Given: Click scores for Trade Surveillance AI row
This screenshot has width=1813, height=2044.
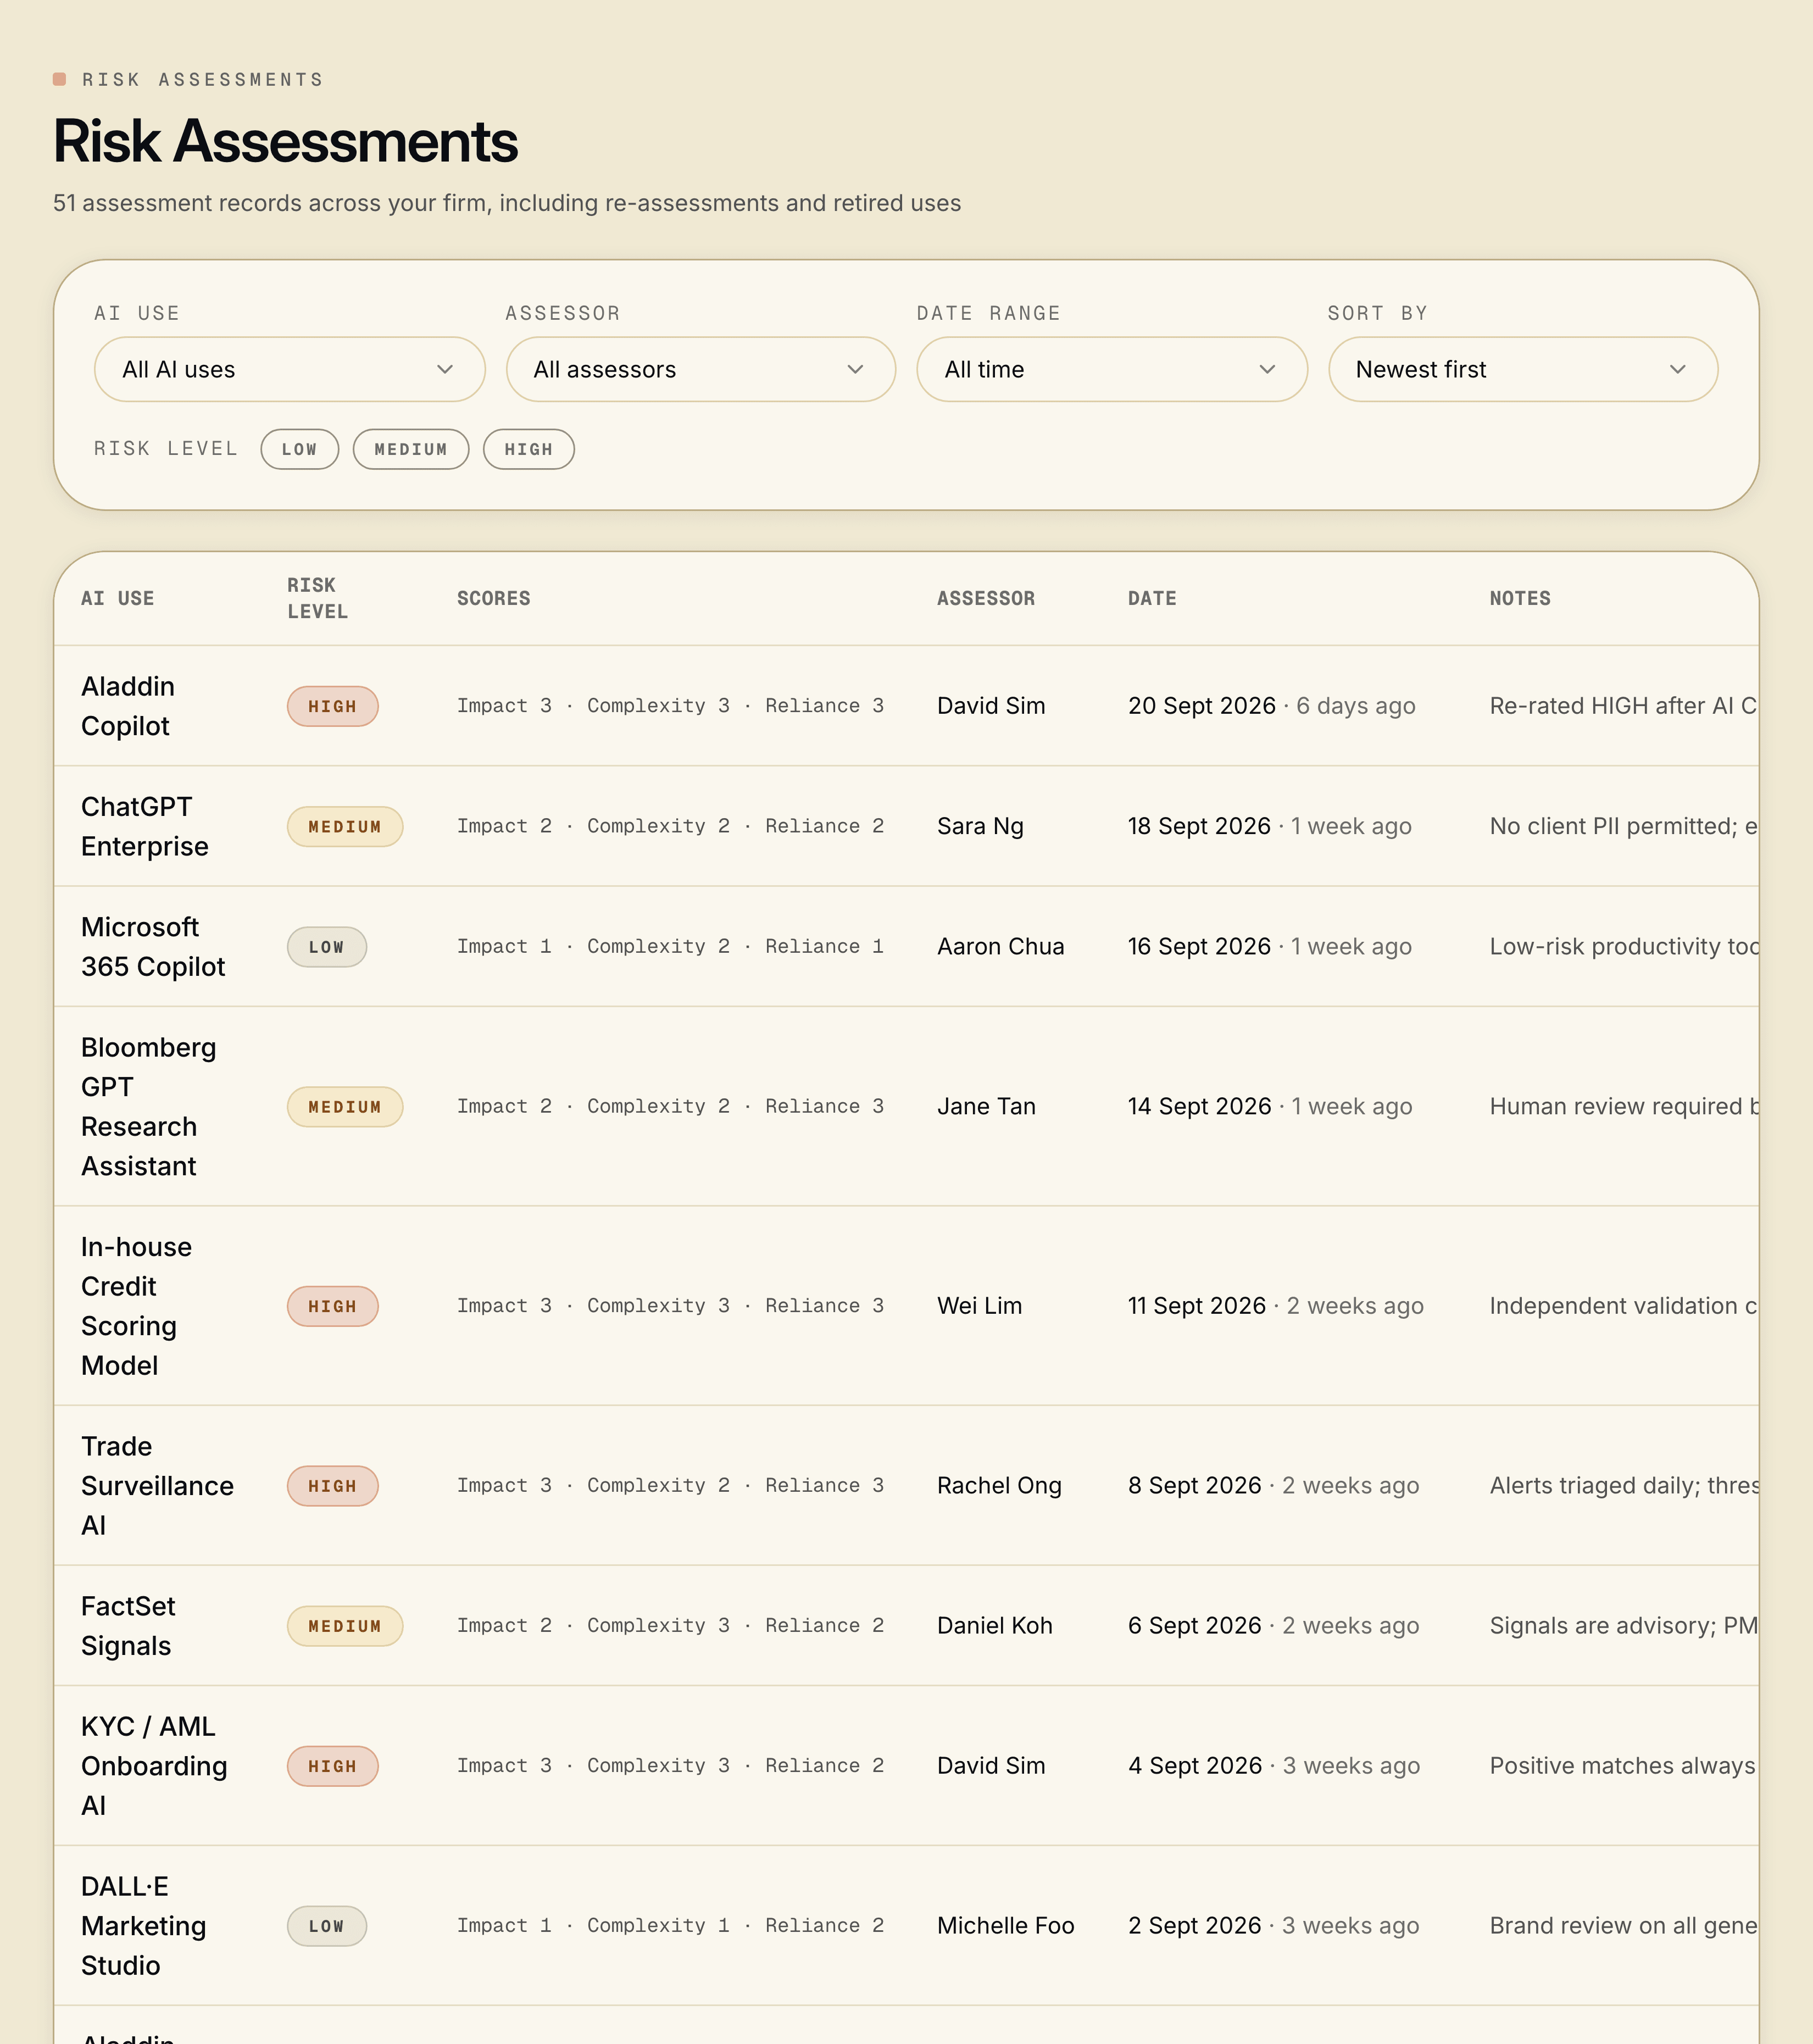Looking at the screenshot, I should [x=670, y=1486].
